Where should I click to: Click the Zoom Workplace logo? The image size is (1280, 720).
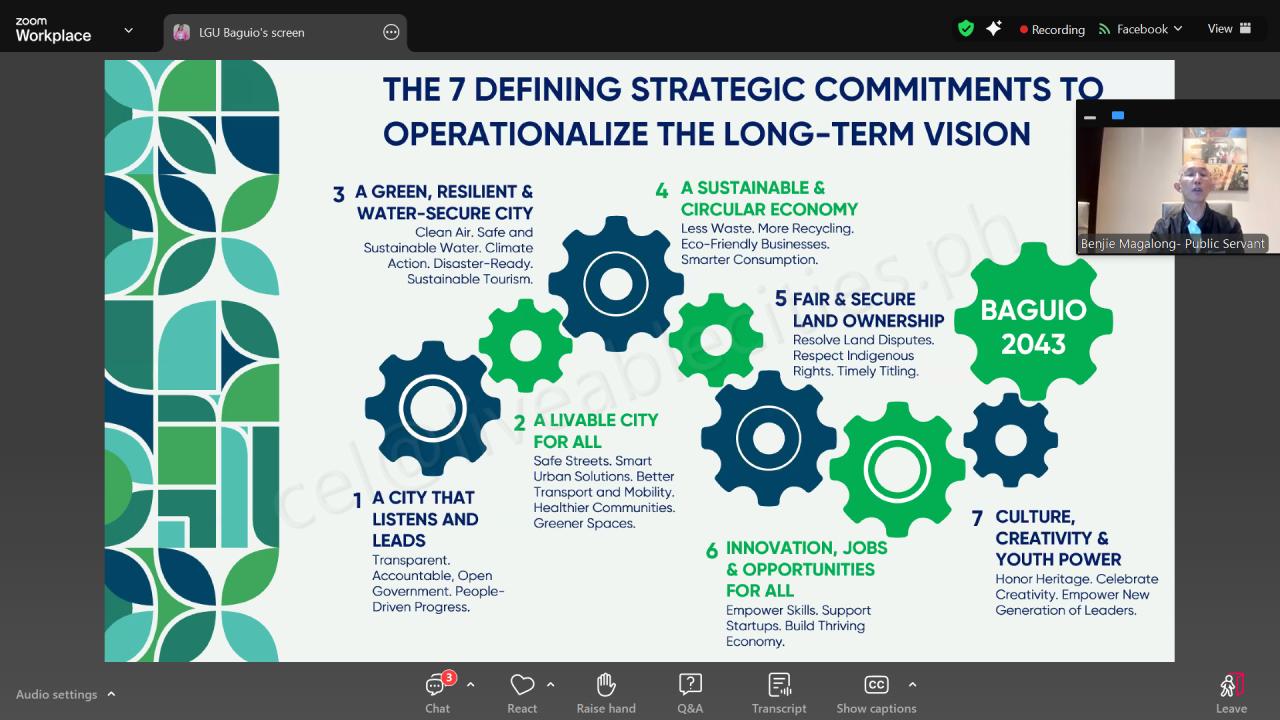(53, 30)
